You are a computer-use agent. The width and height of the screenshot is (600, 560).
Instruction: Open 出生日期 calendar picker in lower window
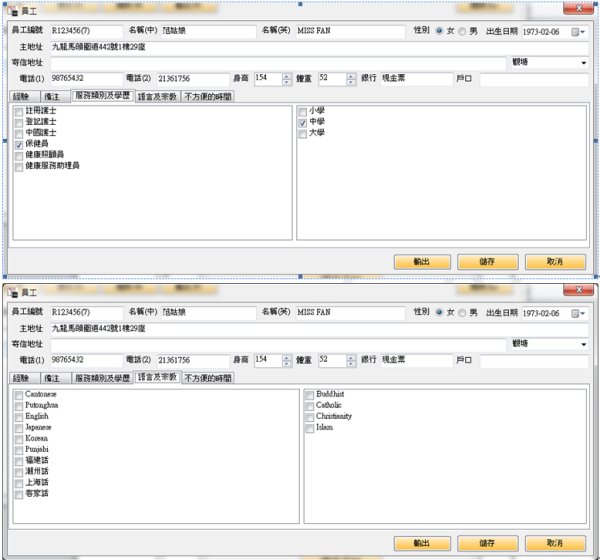(578, 313)
